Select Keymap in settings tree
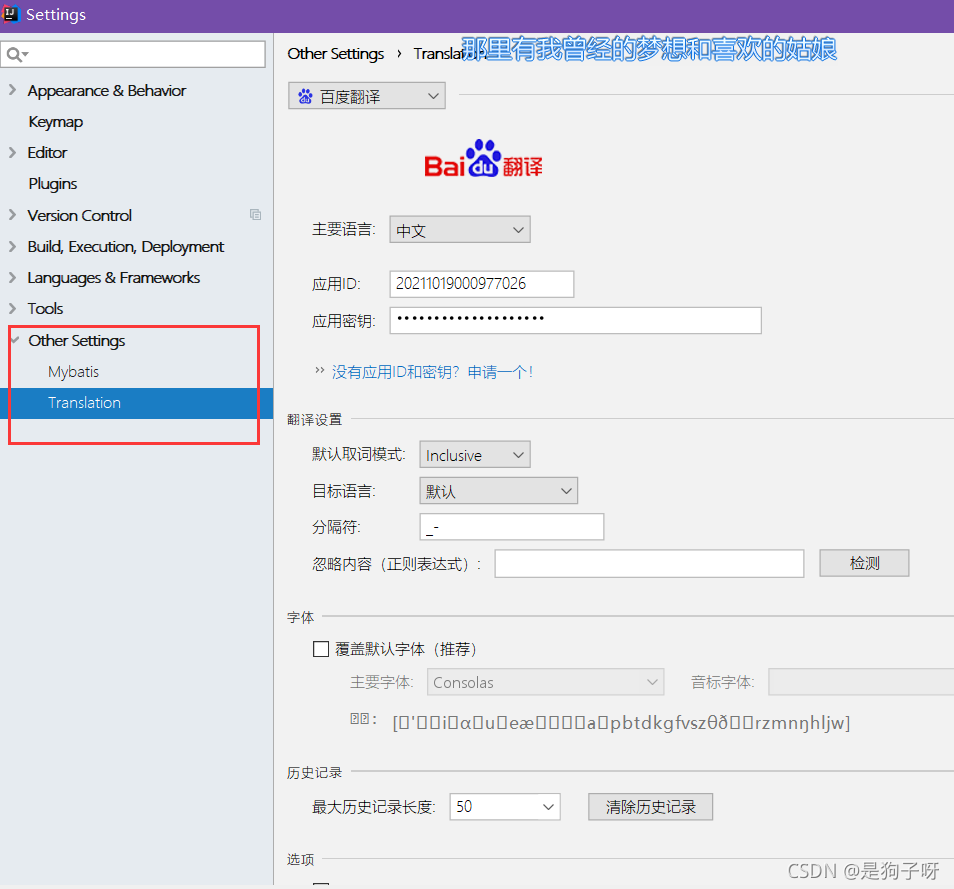Viewport: 954px width, 889px height. coord(55,122)
